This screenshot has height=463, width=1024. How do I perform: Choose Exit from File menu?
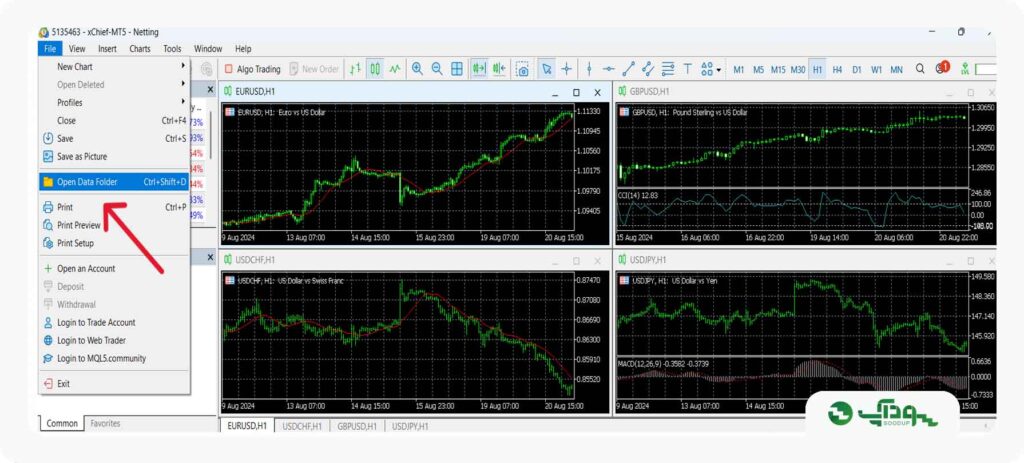[114, 384]
